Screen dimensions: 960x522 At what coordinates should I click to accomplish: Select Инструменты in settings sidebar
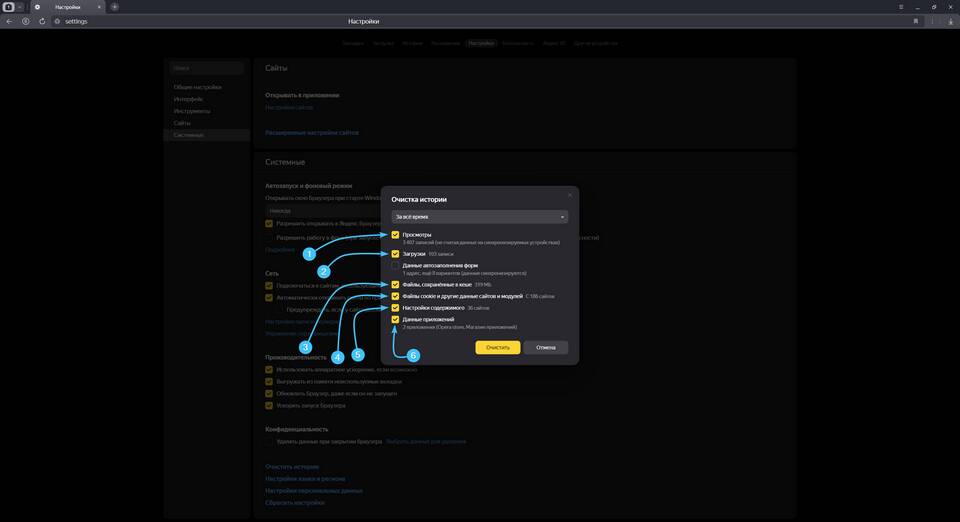192,111
